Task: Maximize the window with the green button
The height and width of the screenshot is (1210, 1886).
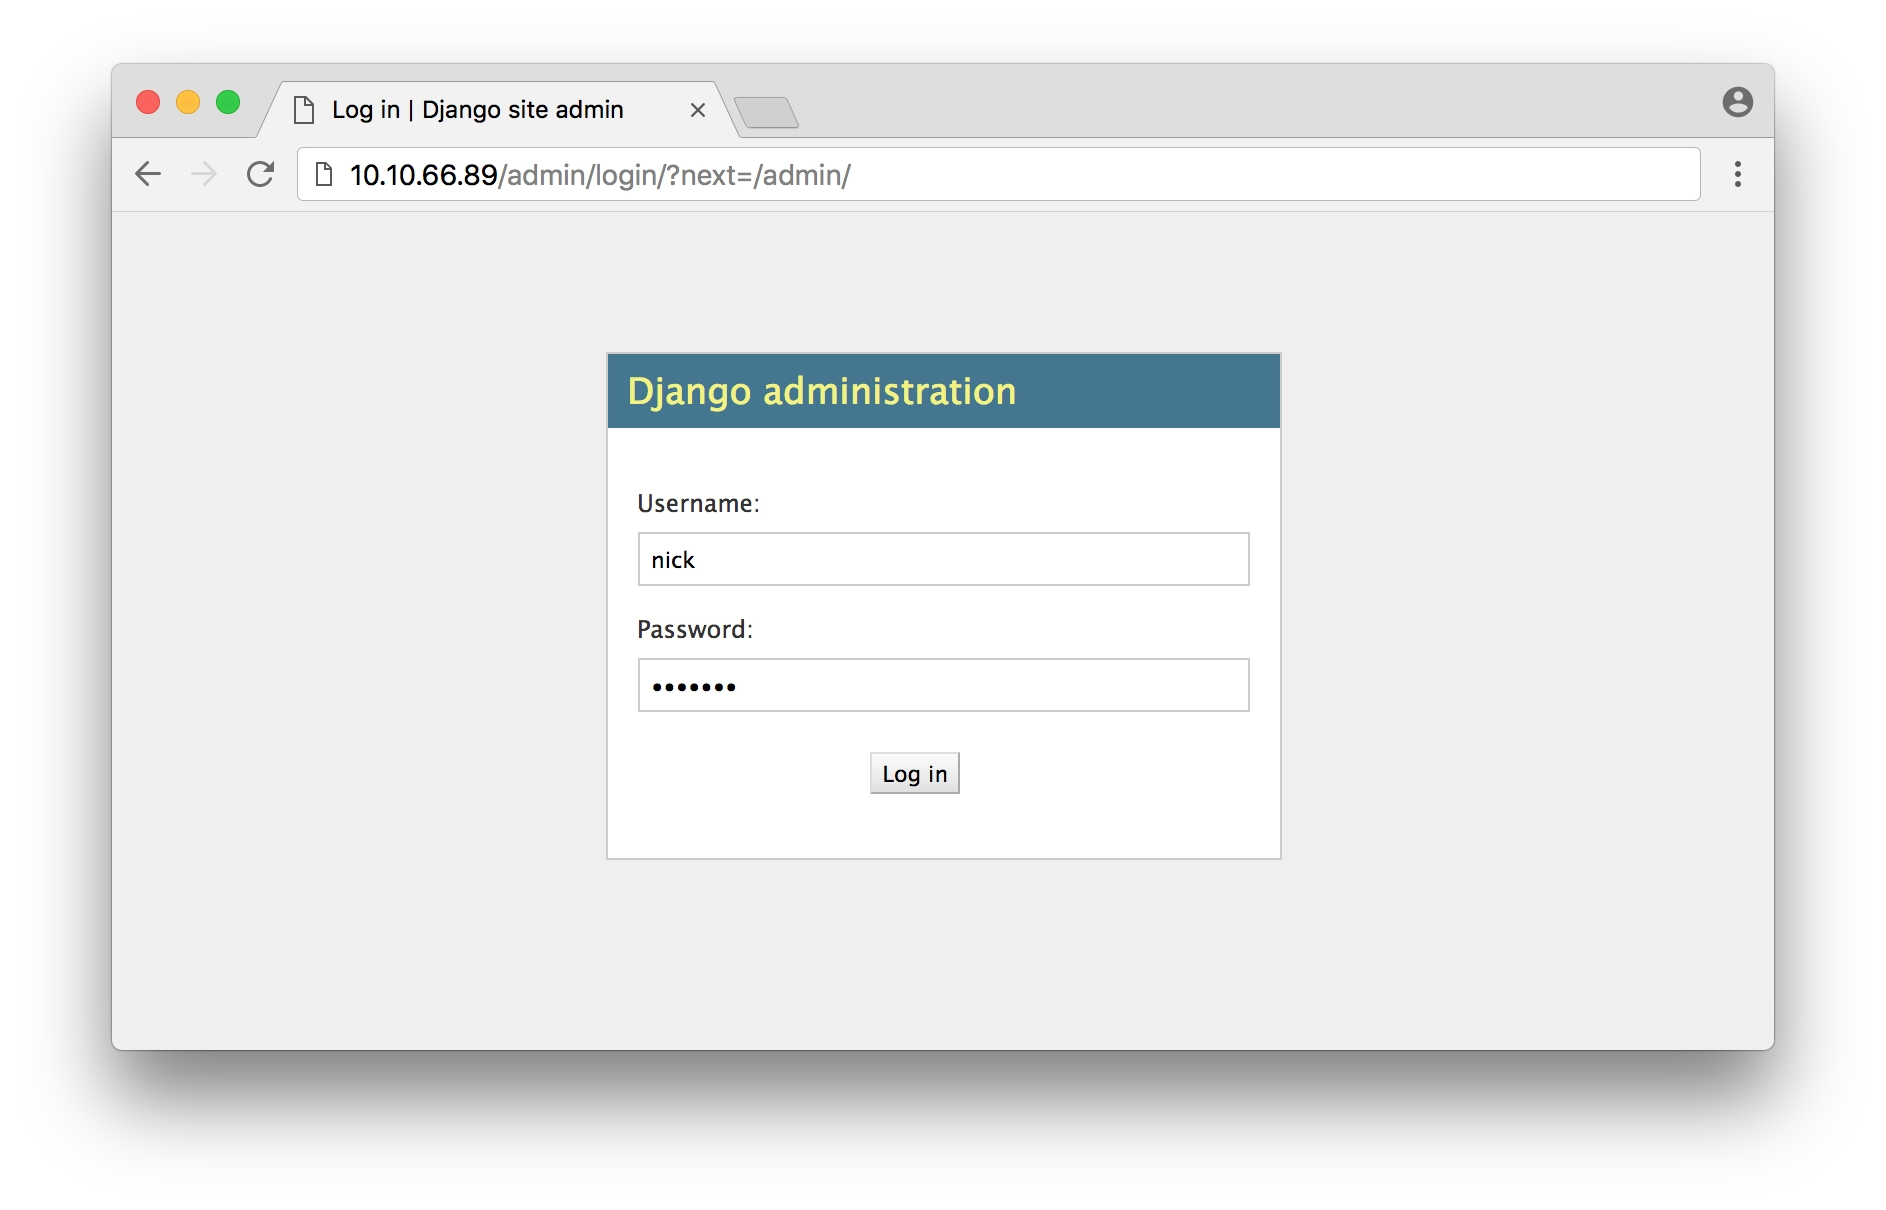Action: pyautogui.click(x=228, y=102)
